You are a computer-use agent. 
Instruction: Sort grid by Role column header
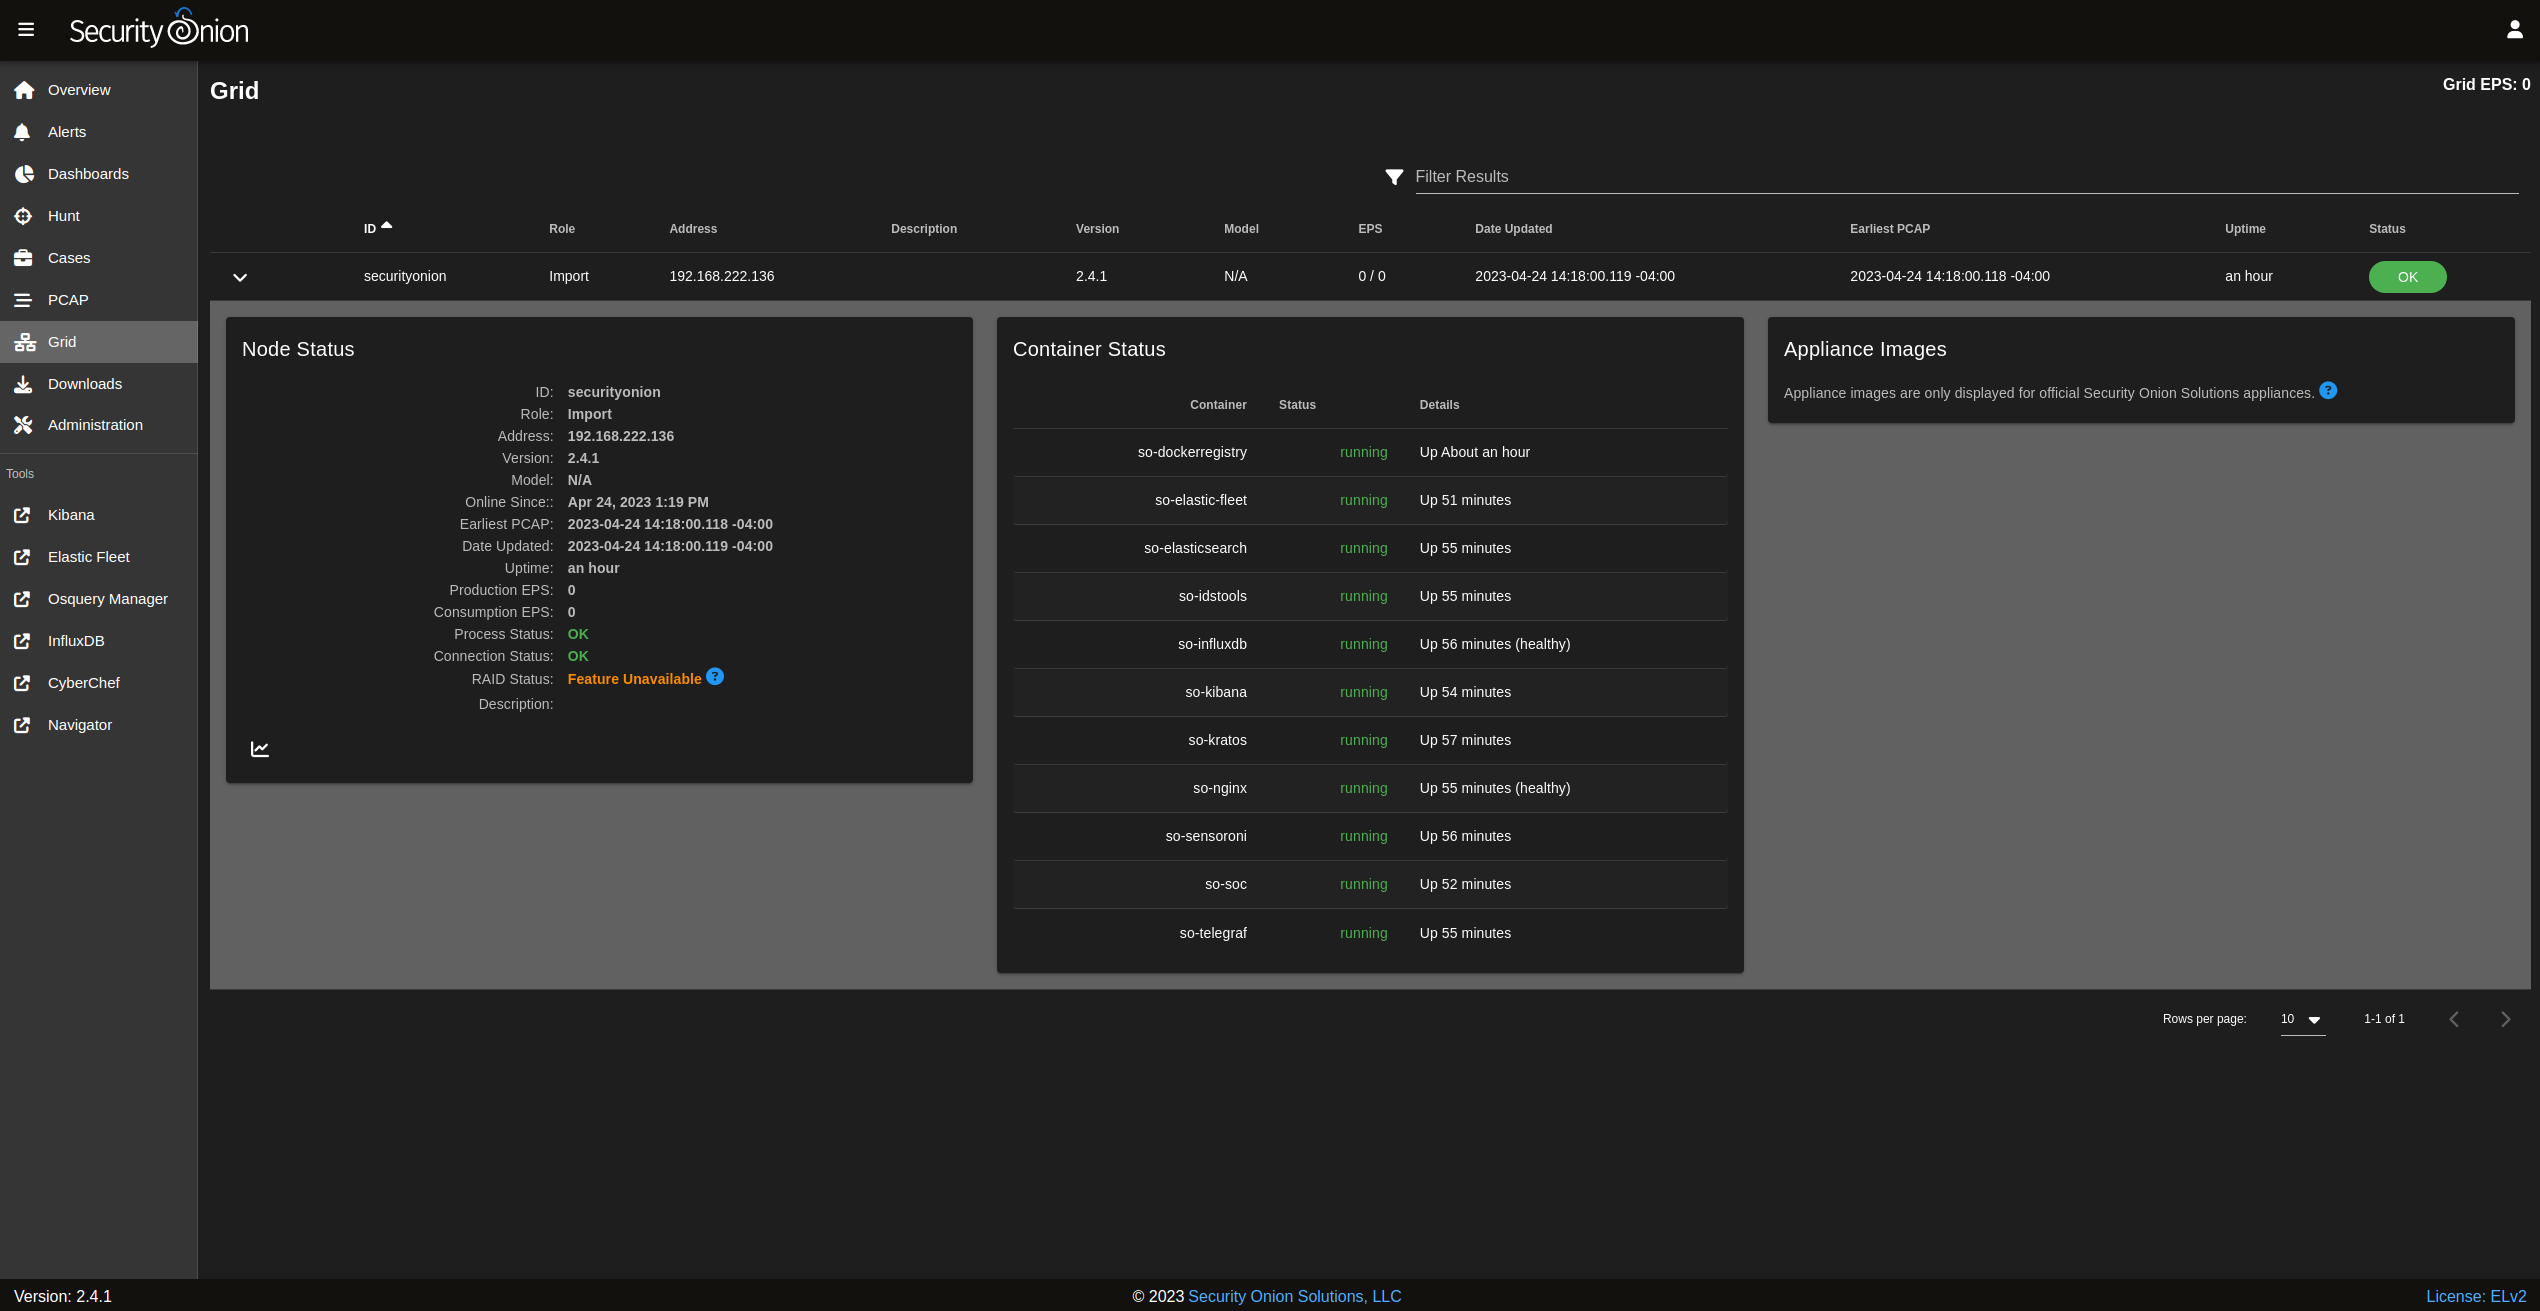[x=562, y=229]
